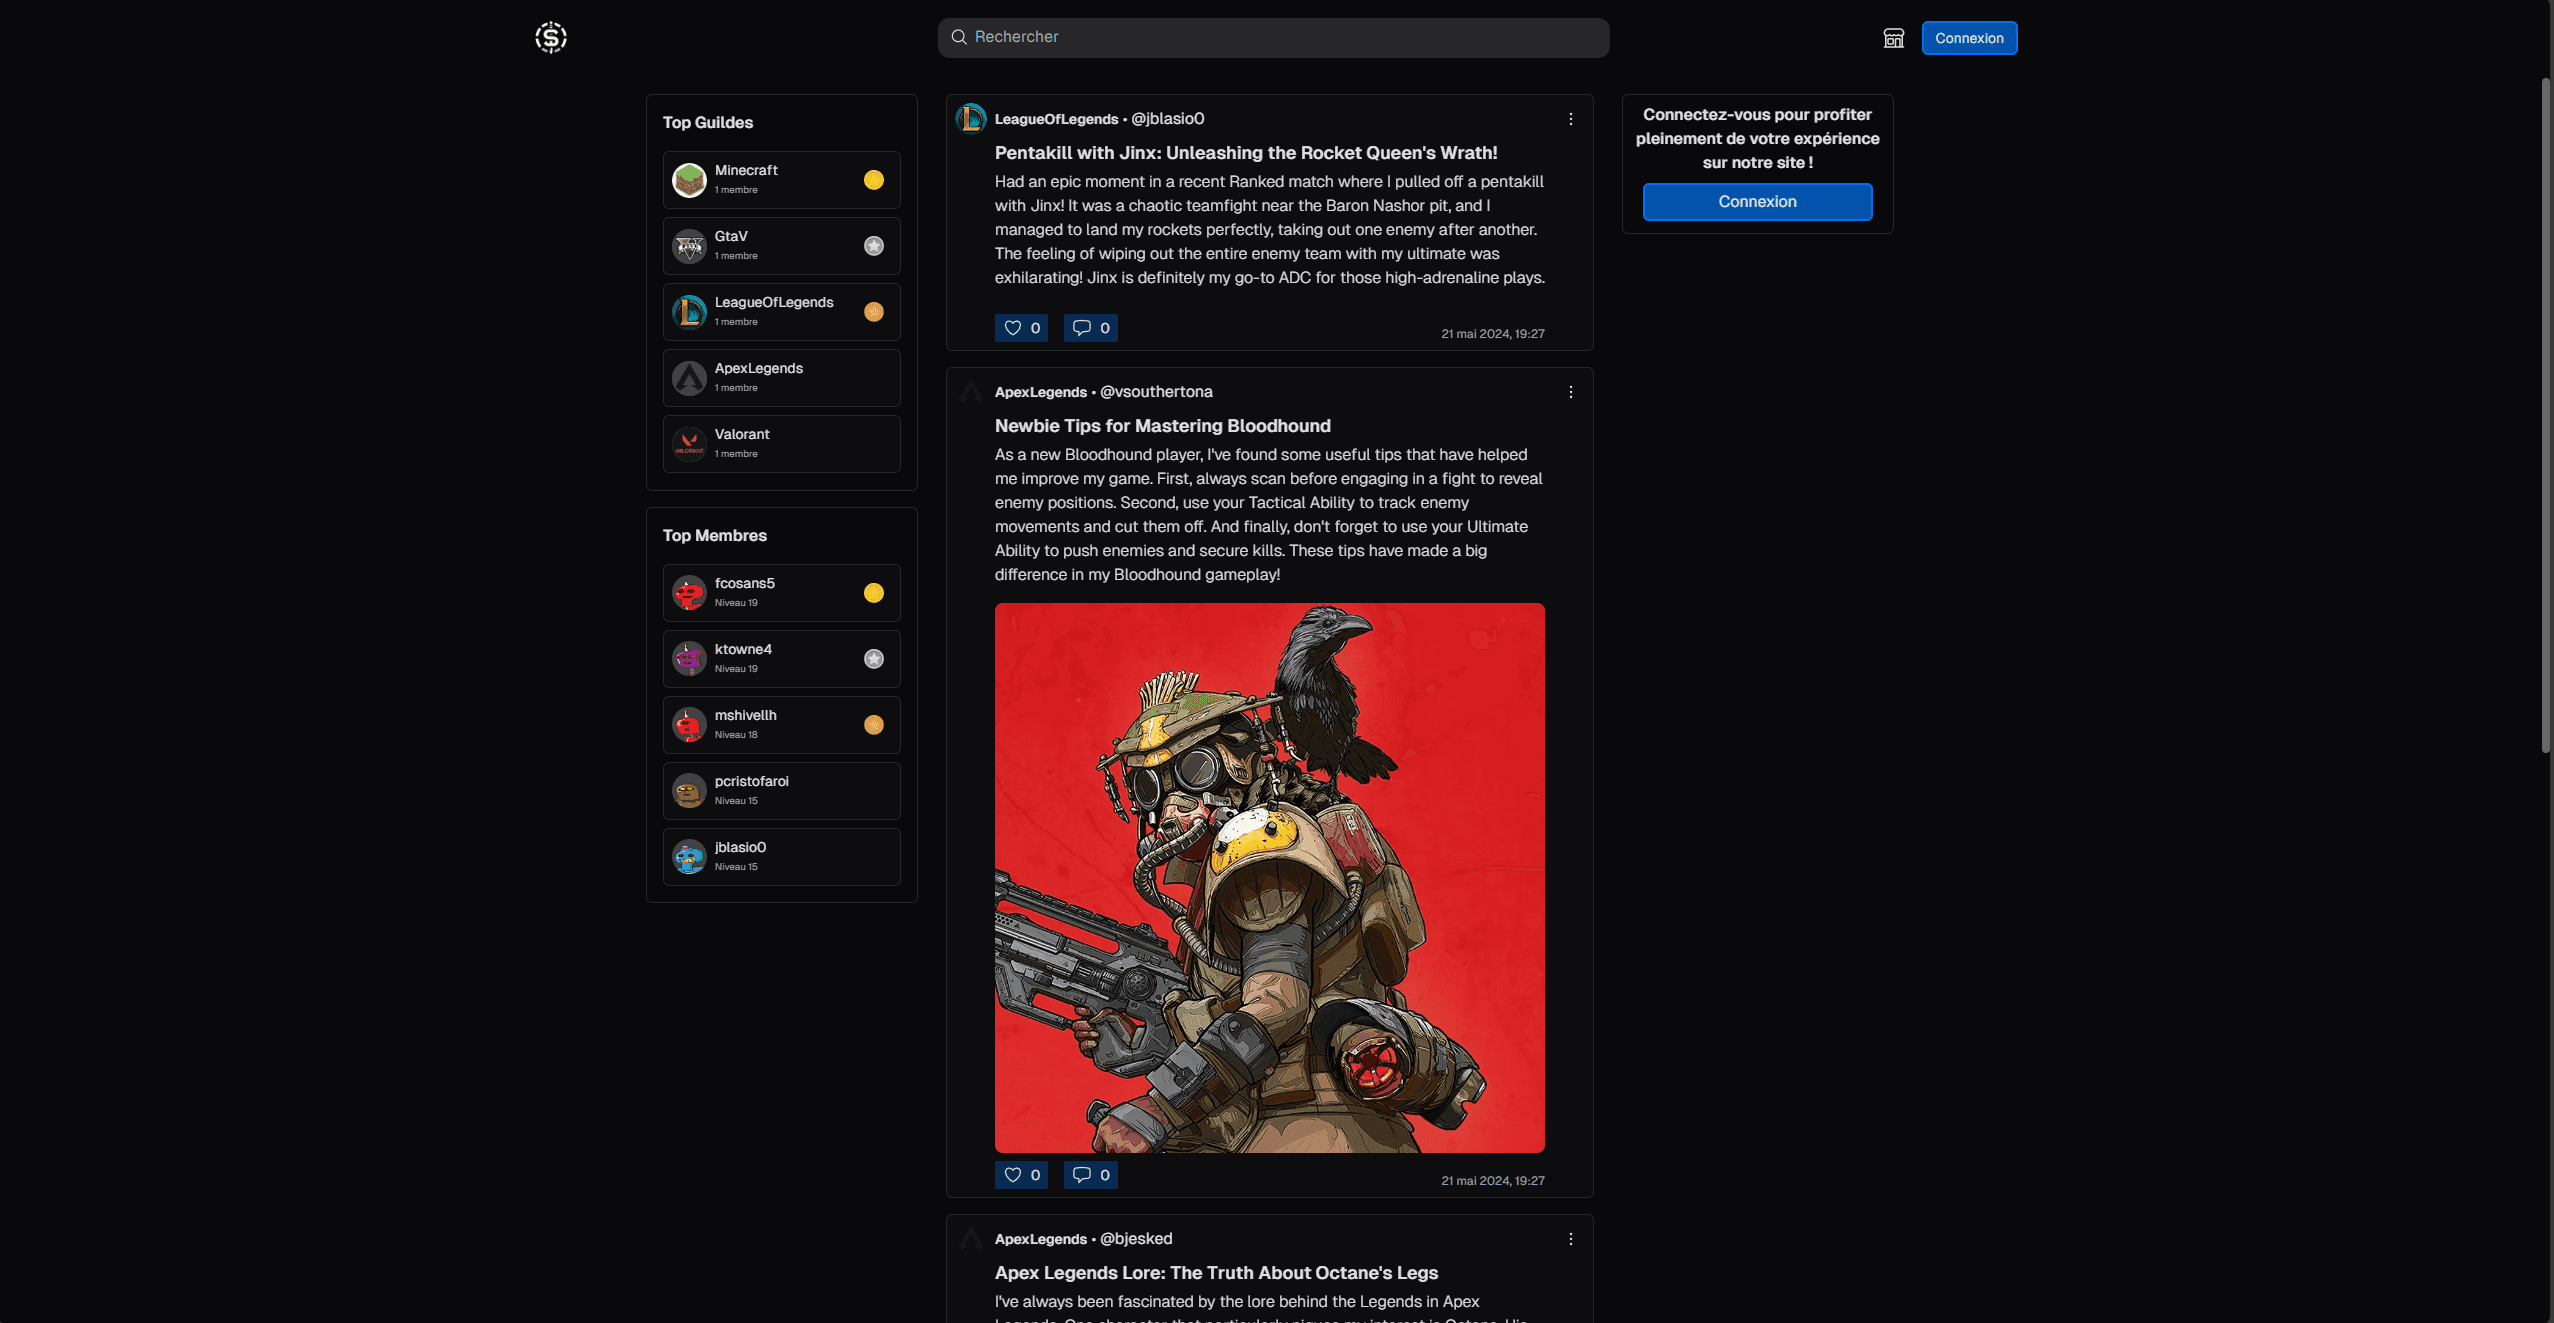Click the @jblasio0 author link on post

pos(1167,119)
